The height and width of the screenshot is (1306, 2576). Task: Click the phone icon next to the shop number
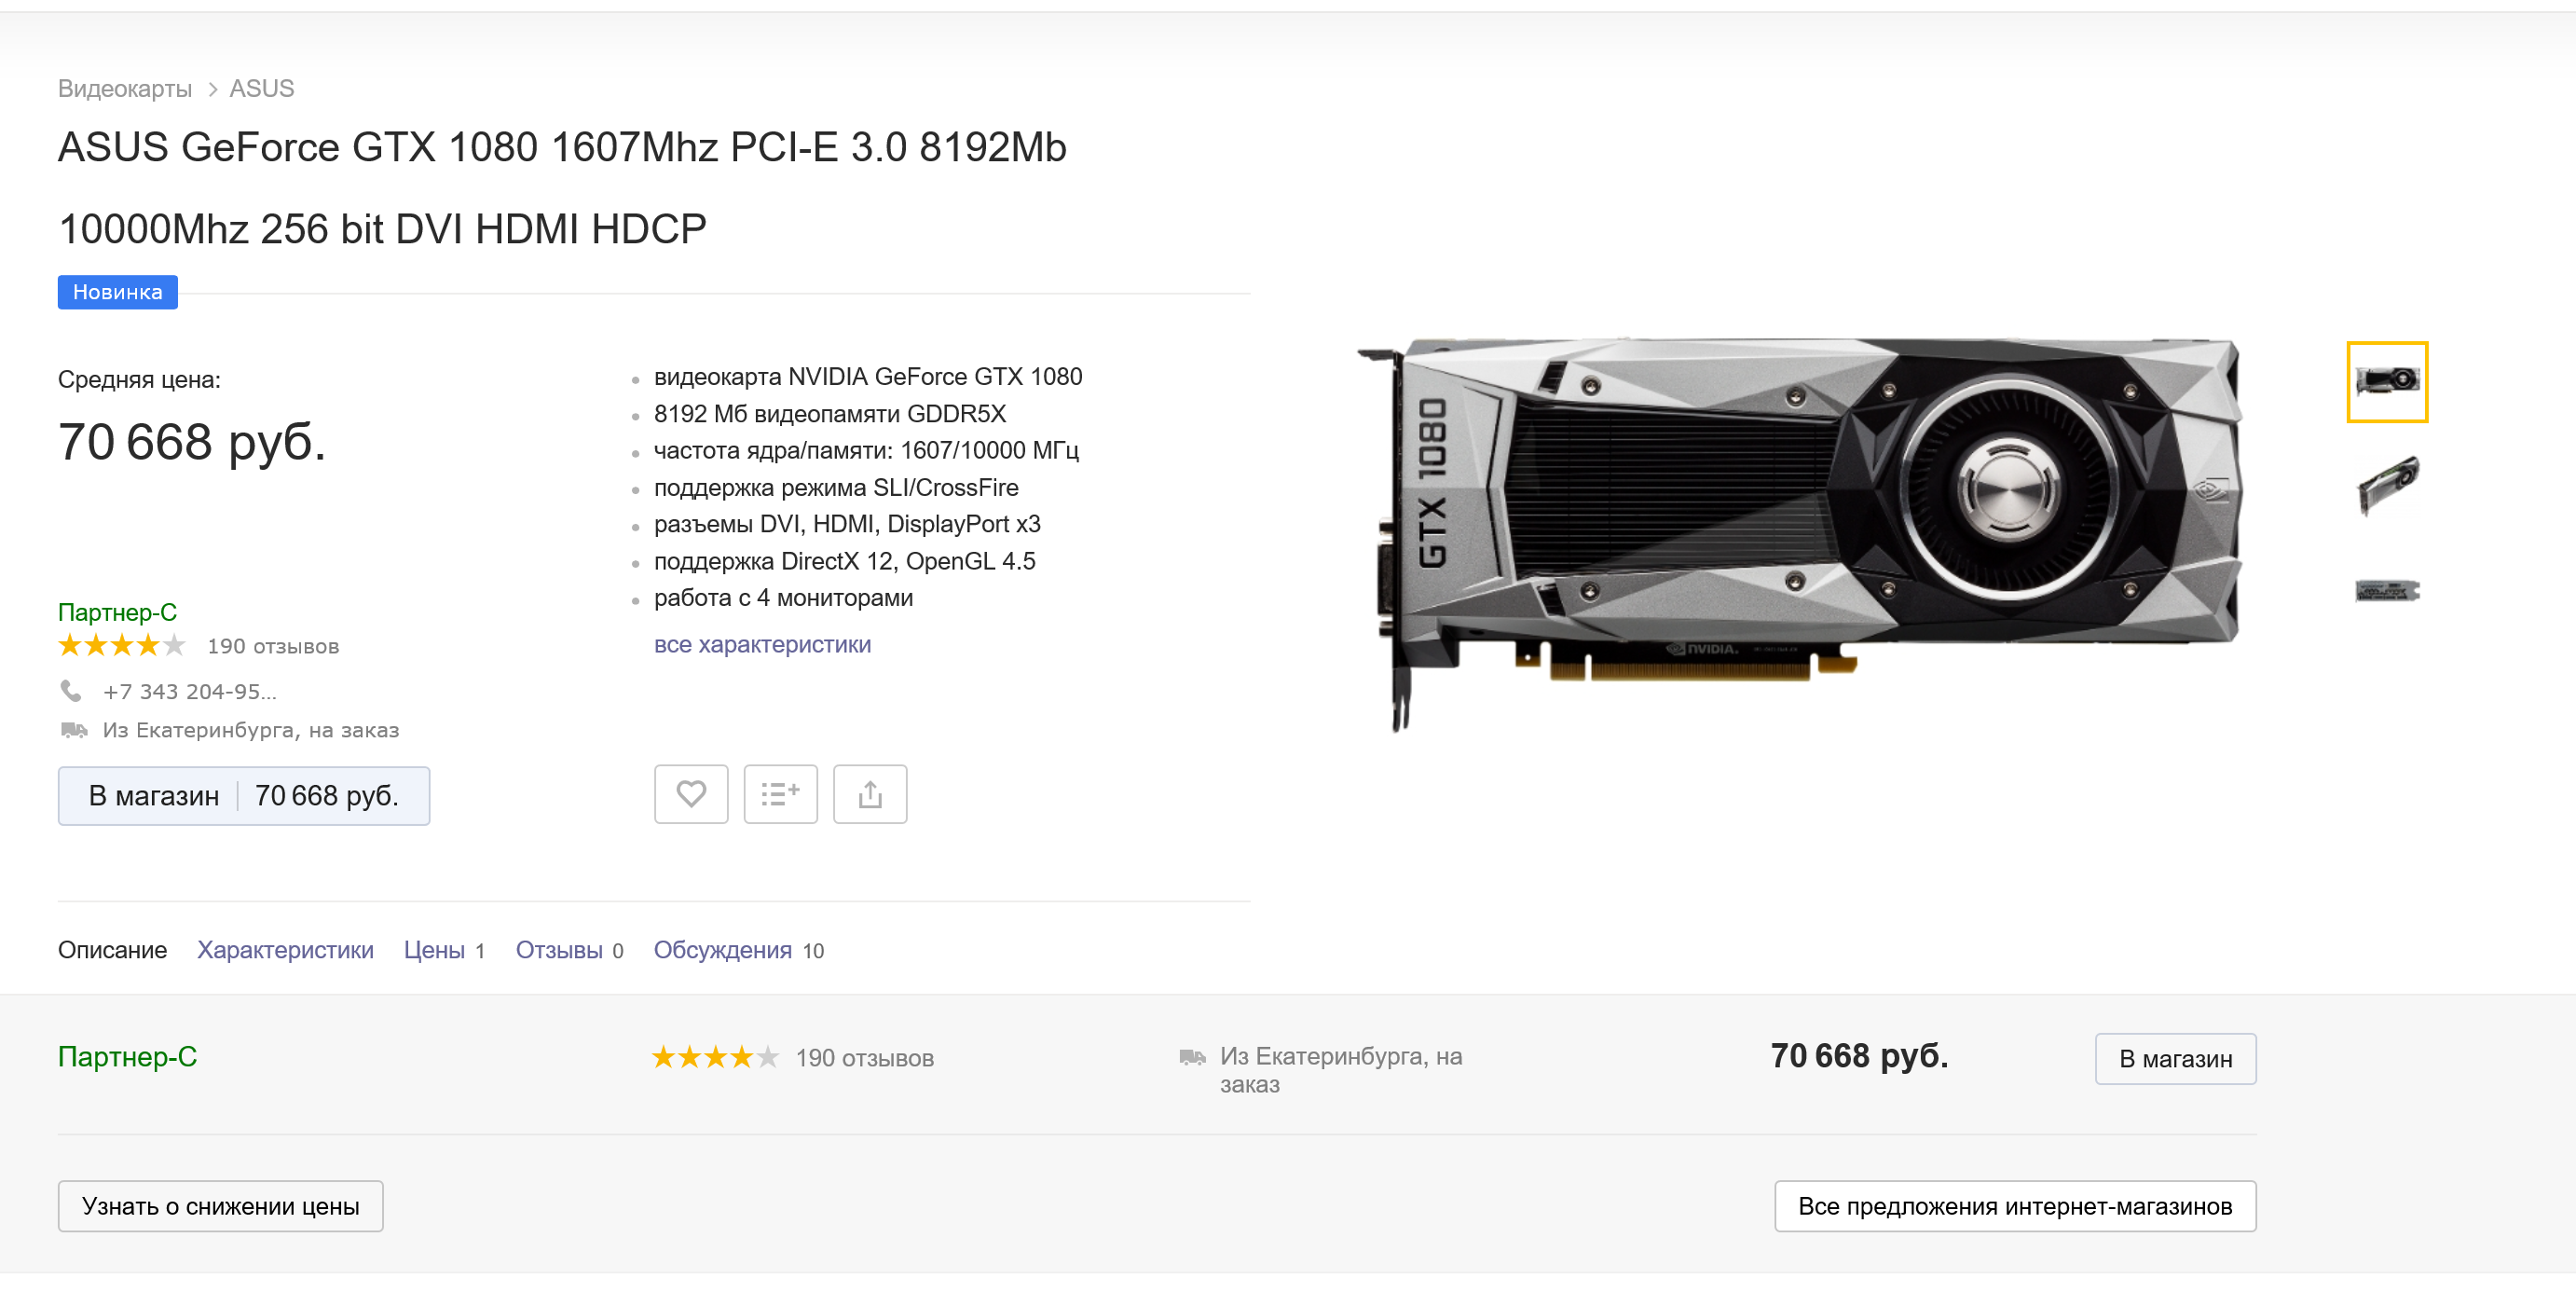point(71,691)
